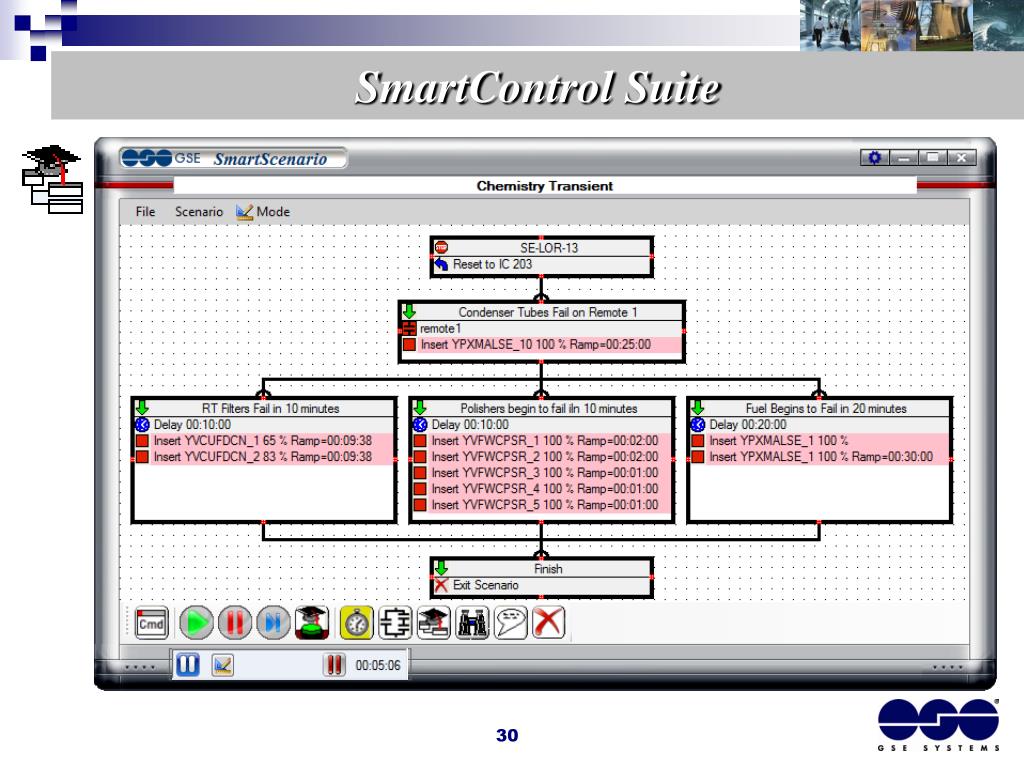Viewport: 1024px width, 768px height.
Task: Pause the scenario with the round red pause button
Action: tap(234, 623)
